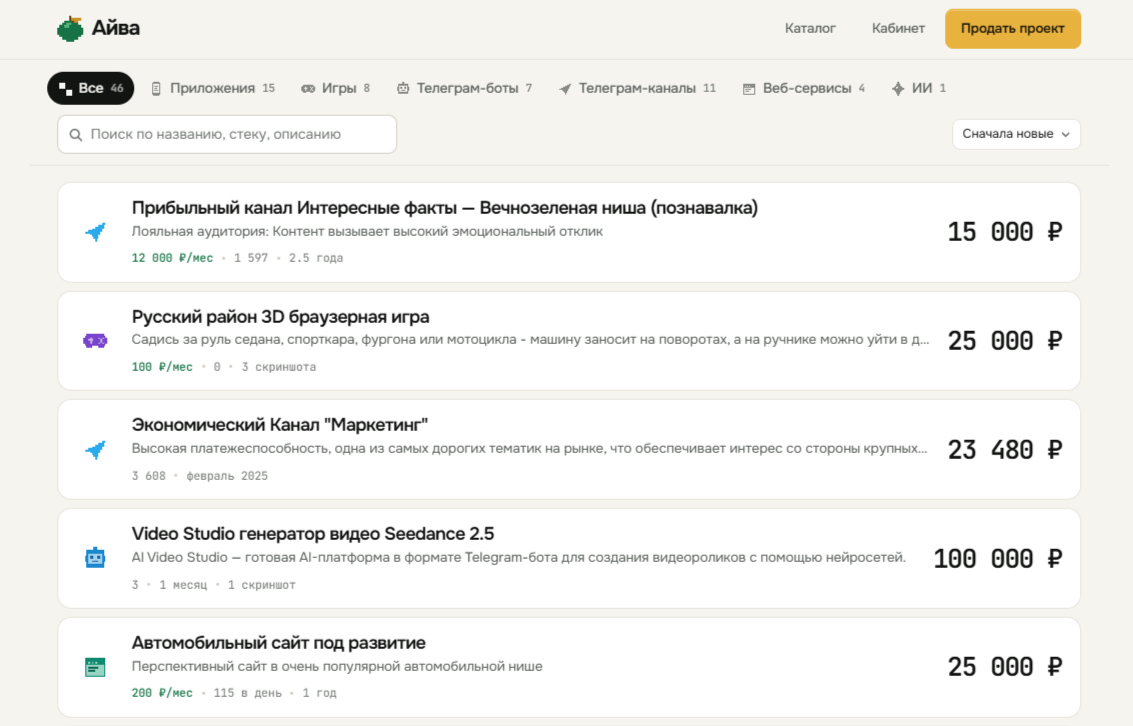Click the sparkle icon beside ИИ category
This screenshot has width=1133, height=726.
(x=897, y=88)
